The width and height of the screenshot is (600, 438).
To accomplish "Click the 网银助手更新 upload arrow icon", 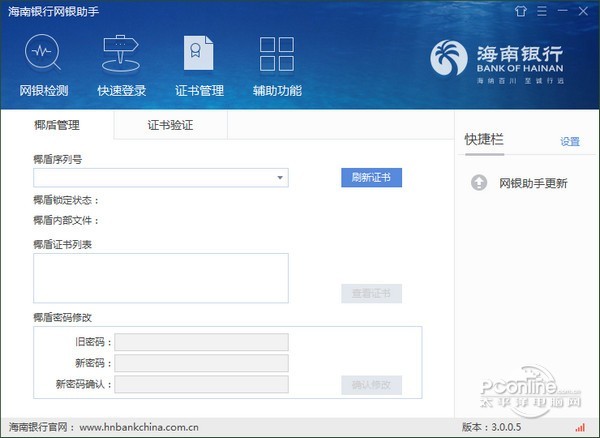I will [x=479, y=183].
